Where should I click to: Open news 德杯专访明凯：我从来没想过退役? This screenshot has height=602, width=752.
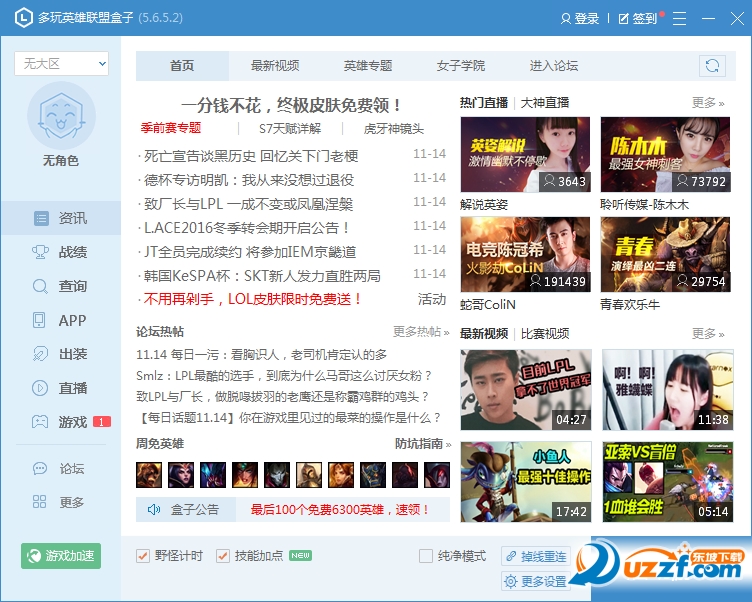click(x=249, y=180)
